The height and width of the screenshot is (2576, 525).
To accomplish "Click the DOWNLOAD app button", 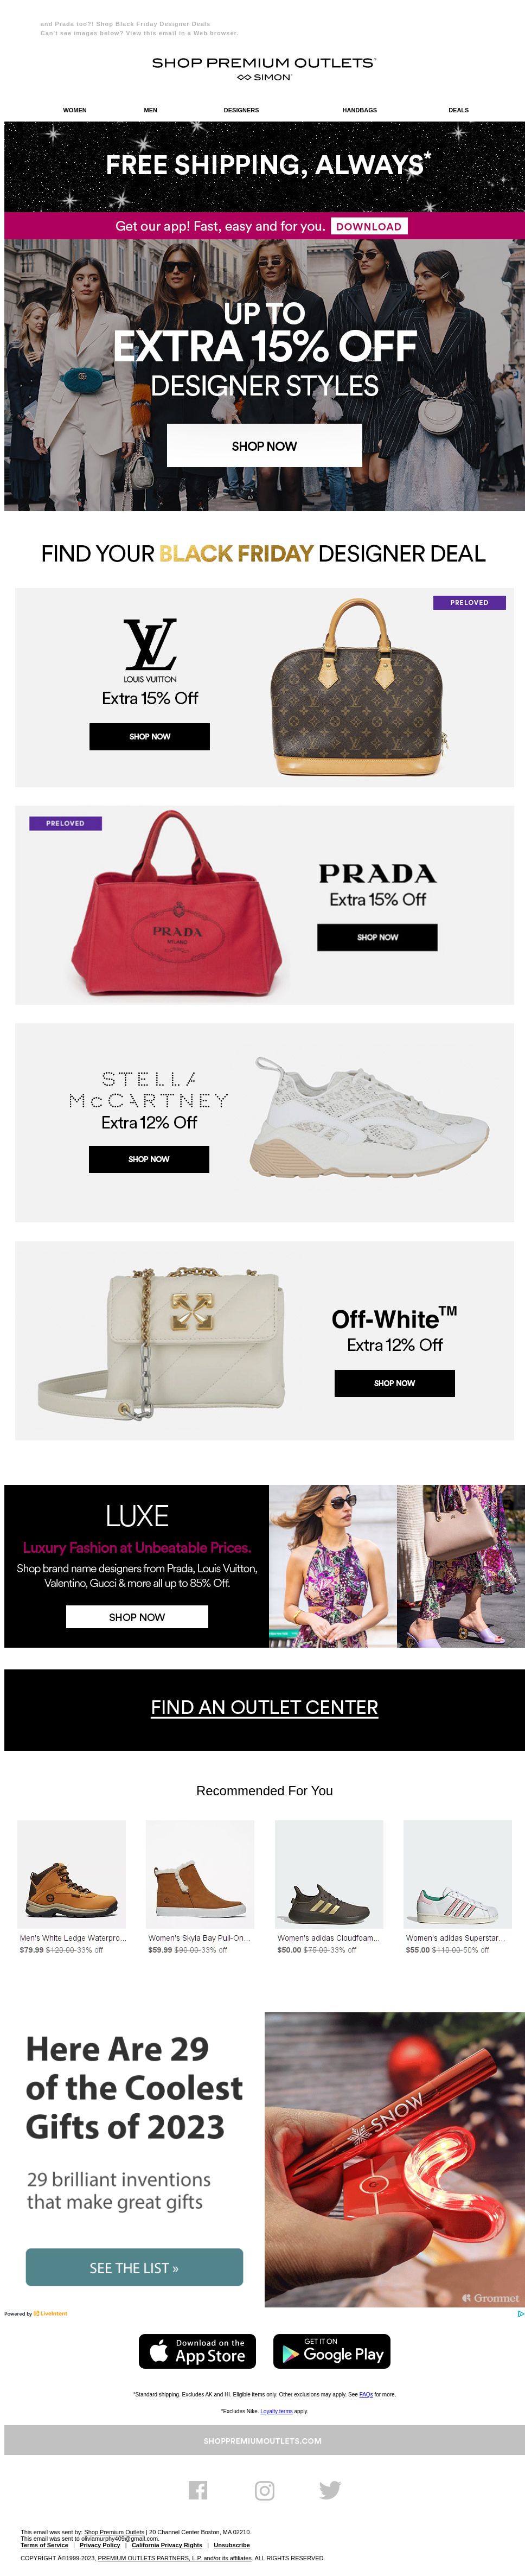I will coord(369,226).
